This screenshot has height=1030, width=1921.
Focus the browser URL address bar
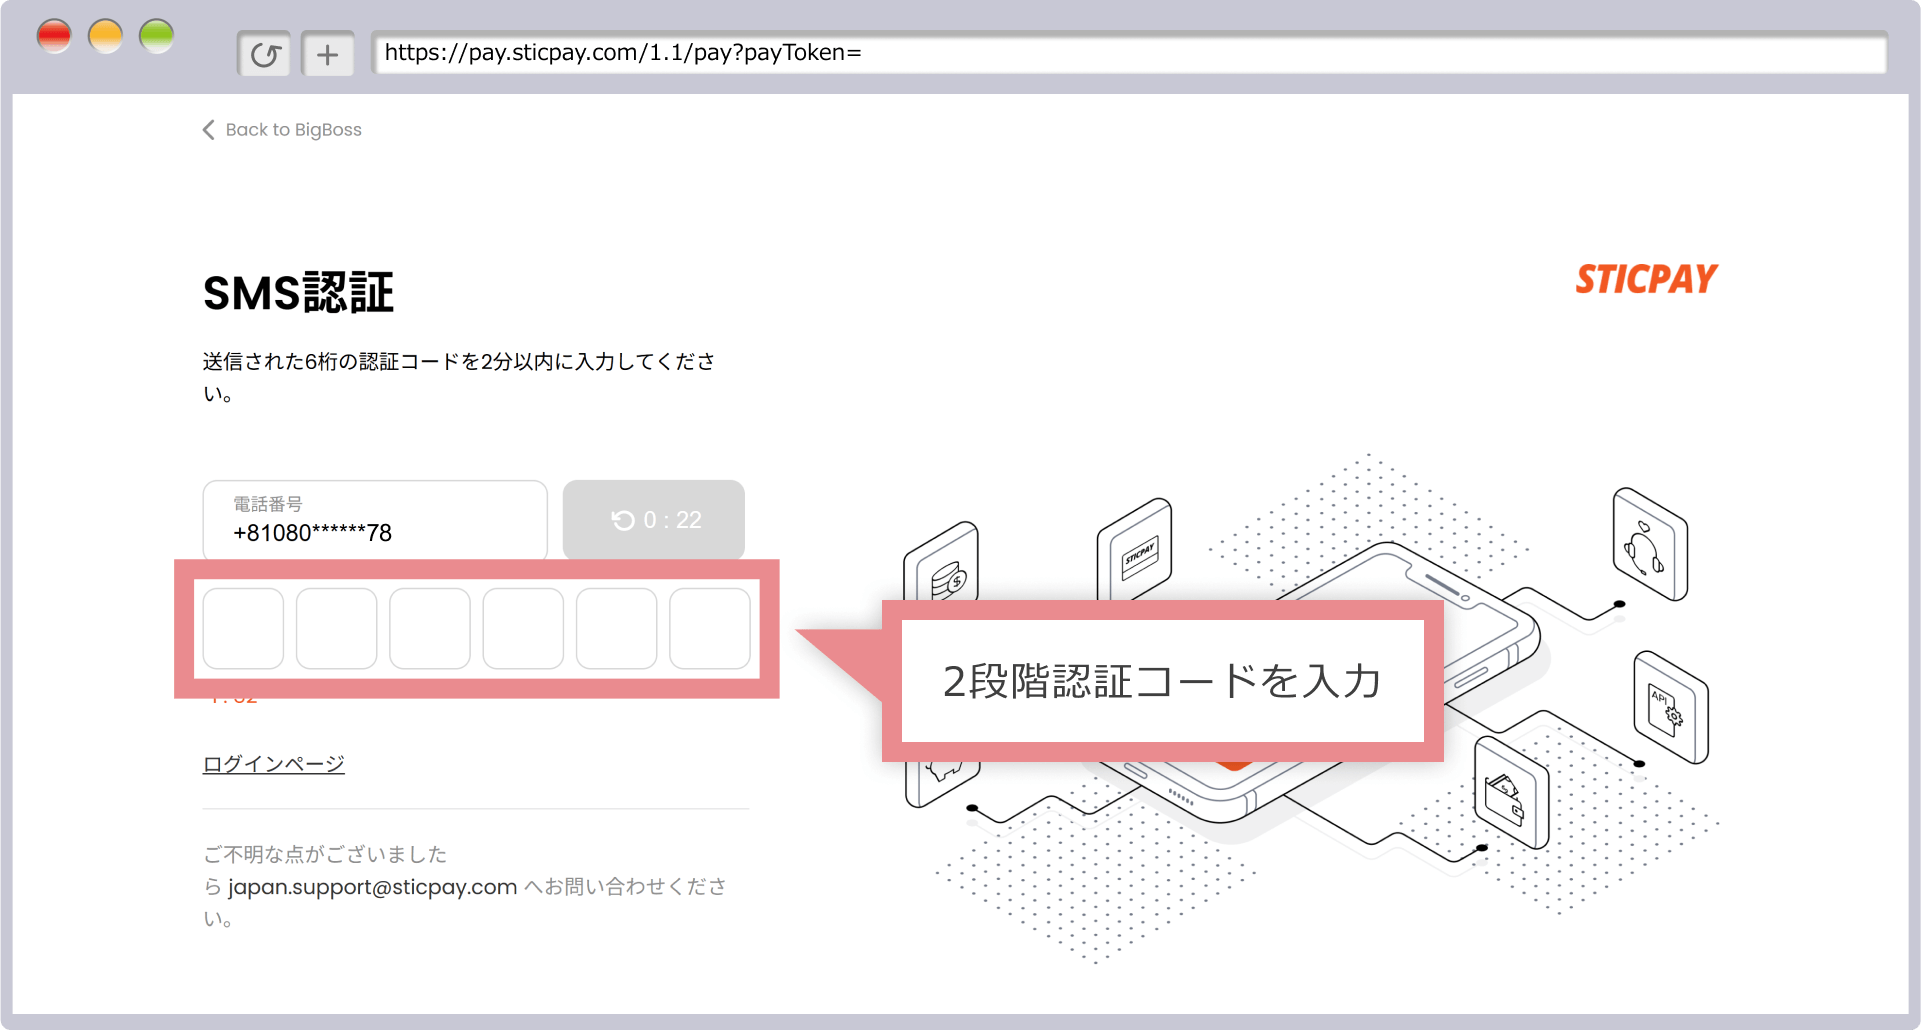[1128, 53]
